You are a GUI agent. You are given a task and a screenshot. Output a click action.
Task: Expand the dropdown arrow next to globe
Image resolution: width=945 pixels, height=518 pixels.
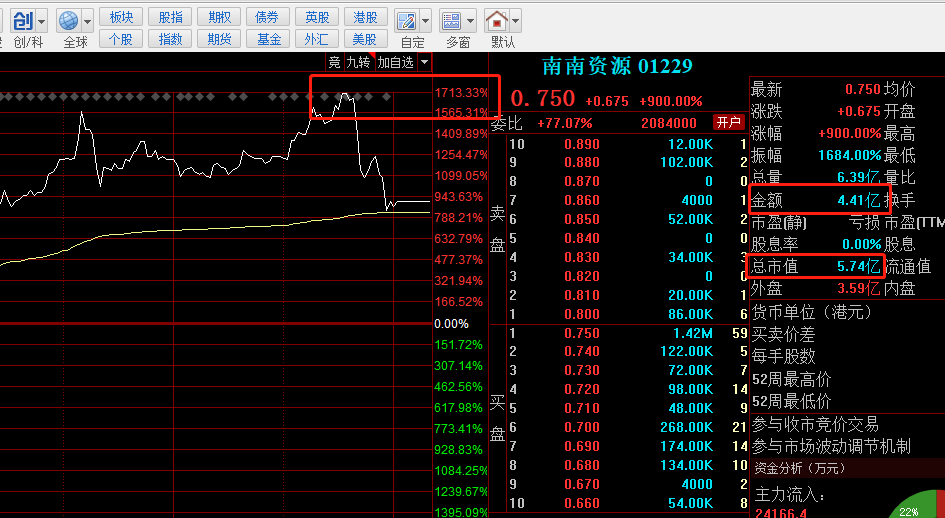tap(87, 22)
